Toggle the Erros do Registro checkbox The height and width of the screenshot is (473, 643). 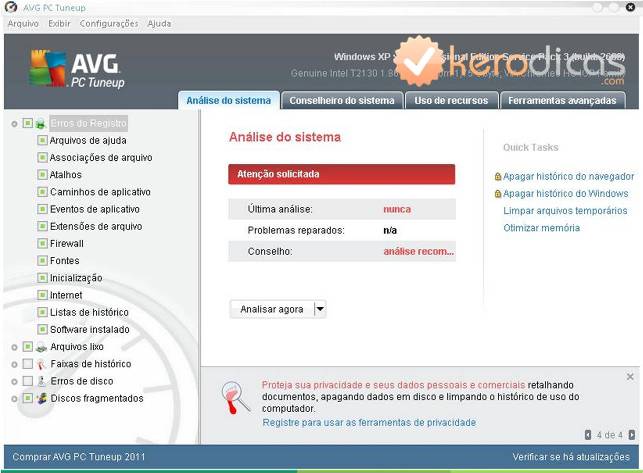click(27, 123)
